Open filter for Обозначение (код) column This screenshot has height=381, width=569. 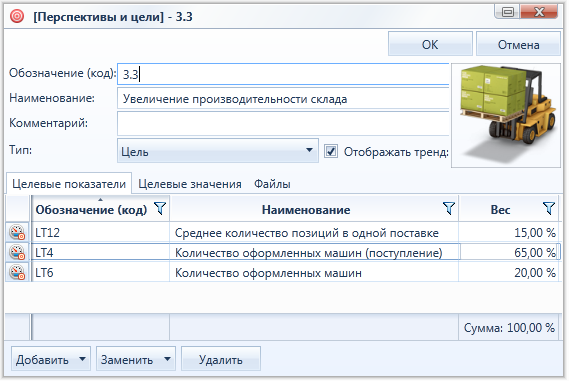[160, 209]
